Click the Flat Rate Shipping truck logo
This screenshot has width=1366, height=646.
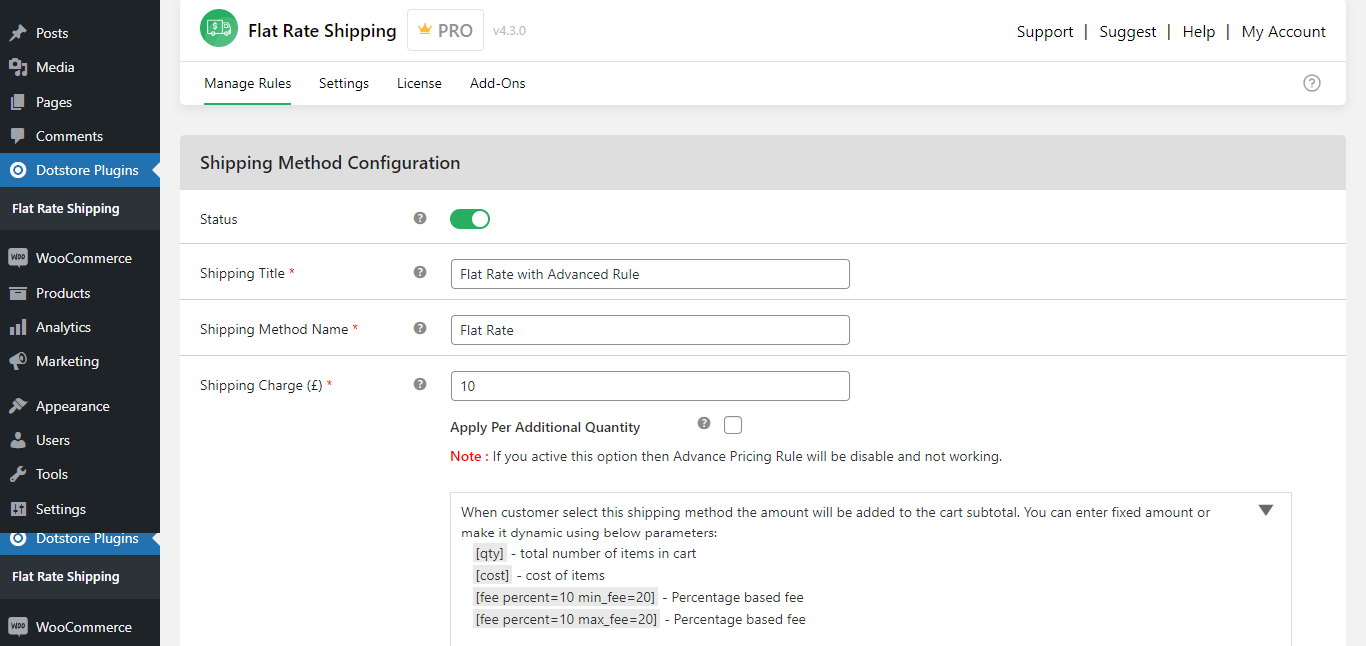point(218,29)
